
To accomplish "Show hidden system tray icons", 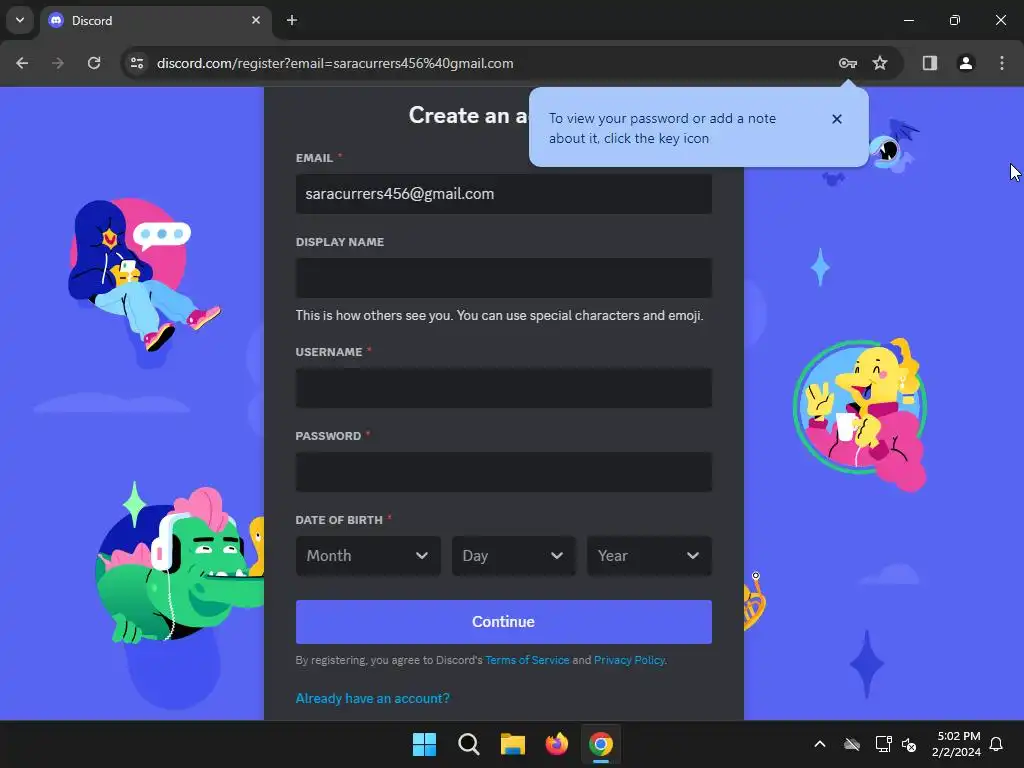I will (820, 744).
